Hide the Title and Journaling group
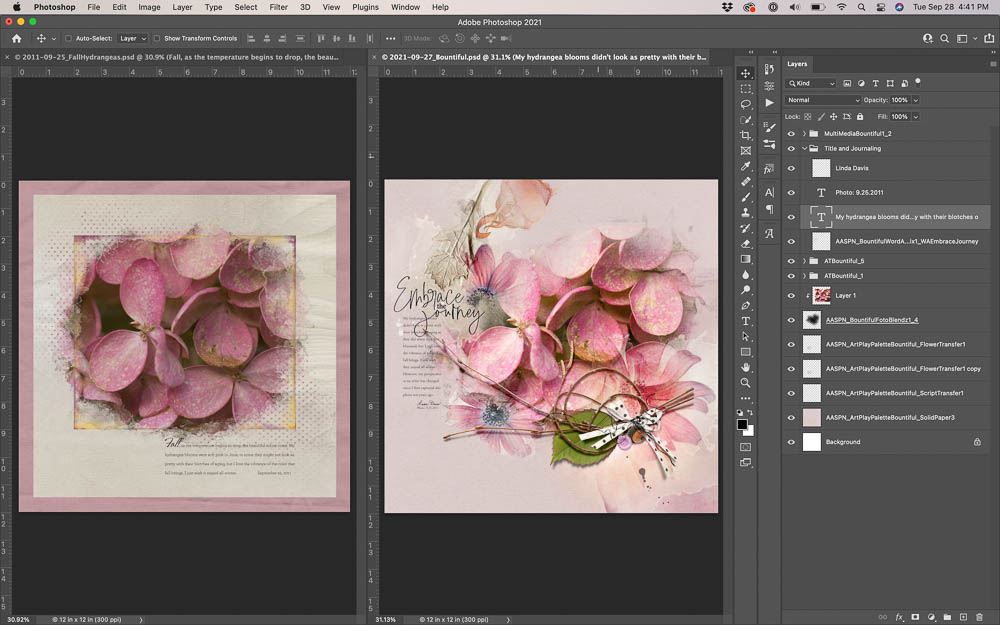This screenshot has width=1000, height=625. coord(791,149)
